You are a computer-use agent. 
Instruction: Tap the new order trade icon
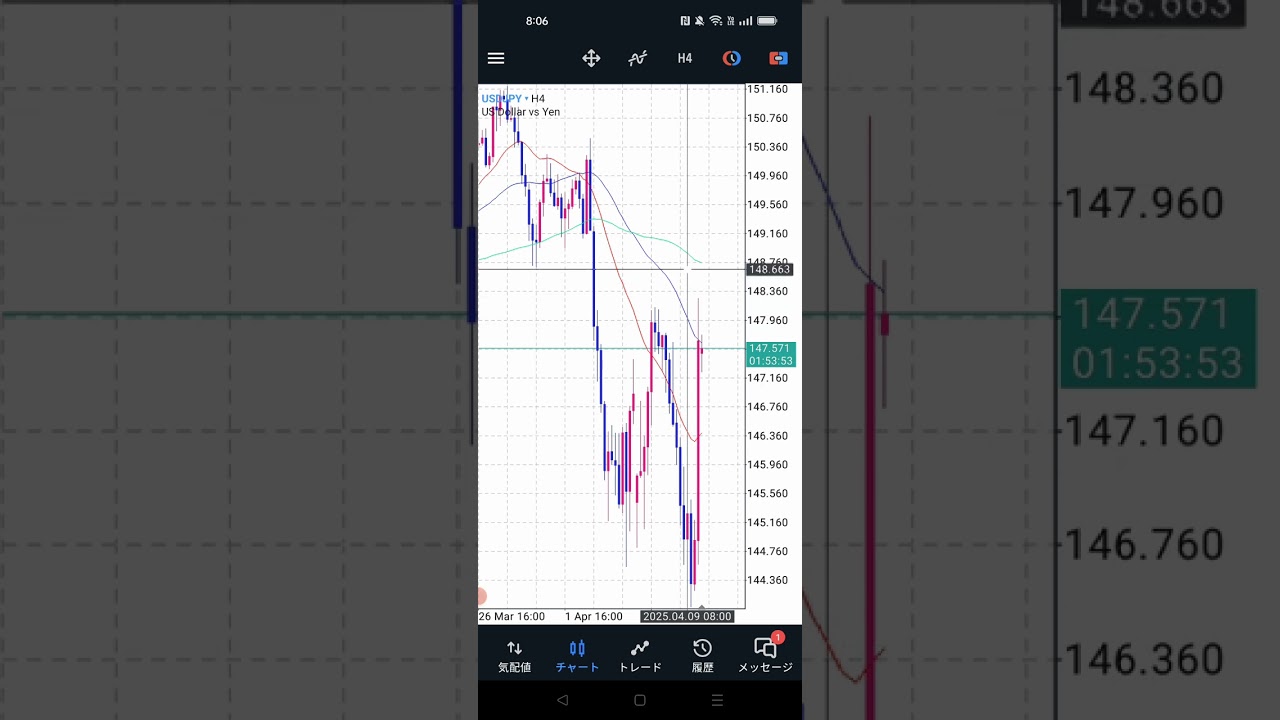coord(778,58)
